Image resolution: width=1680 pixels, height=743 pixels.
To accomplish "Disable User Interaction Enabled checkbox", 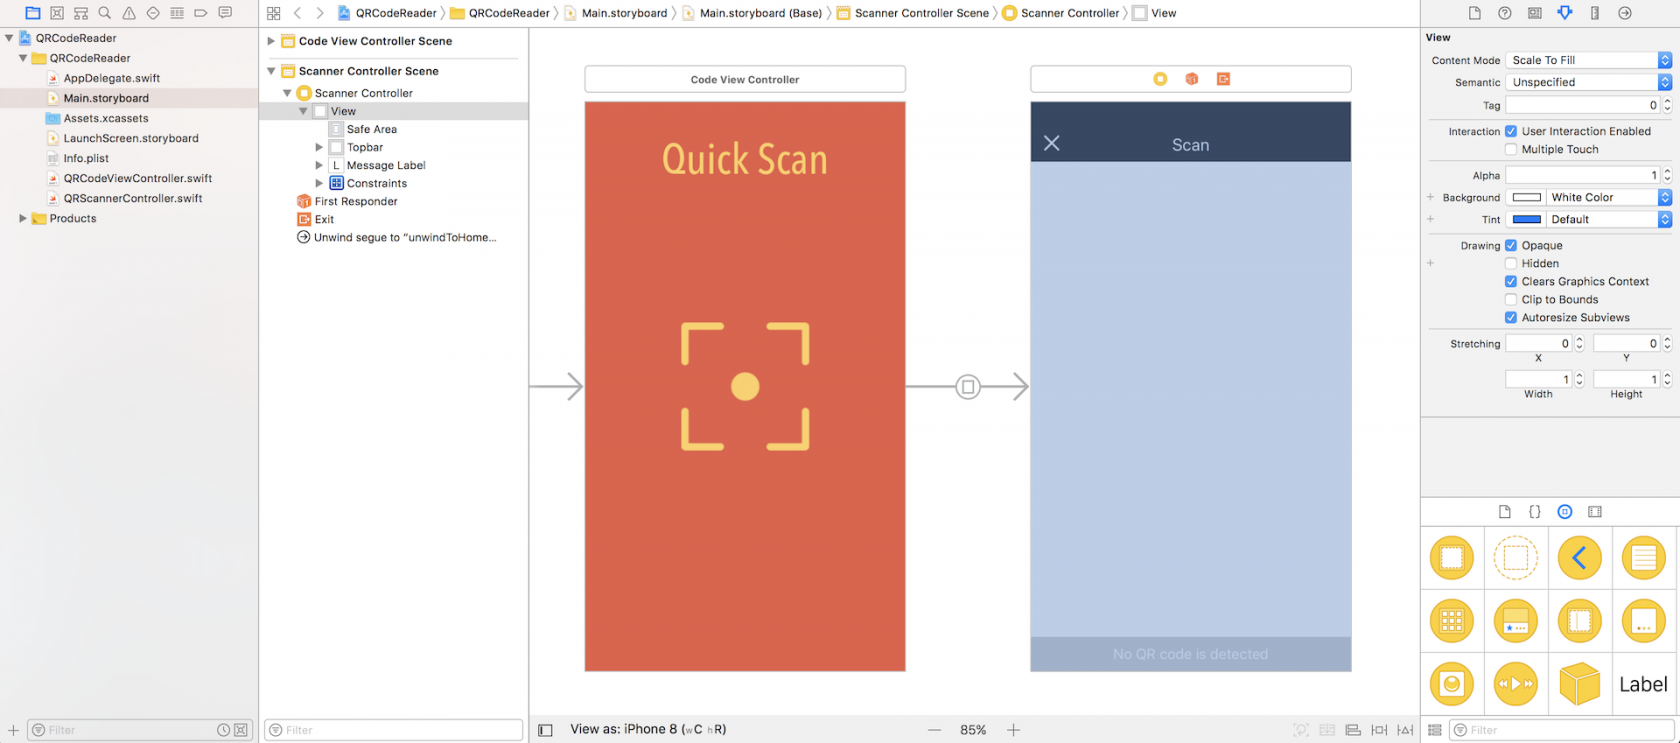I will [x=1511, y=131].
